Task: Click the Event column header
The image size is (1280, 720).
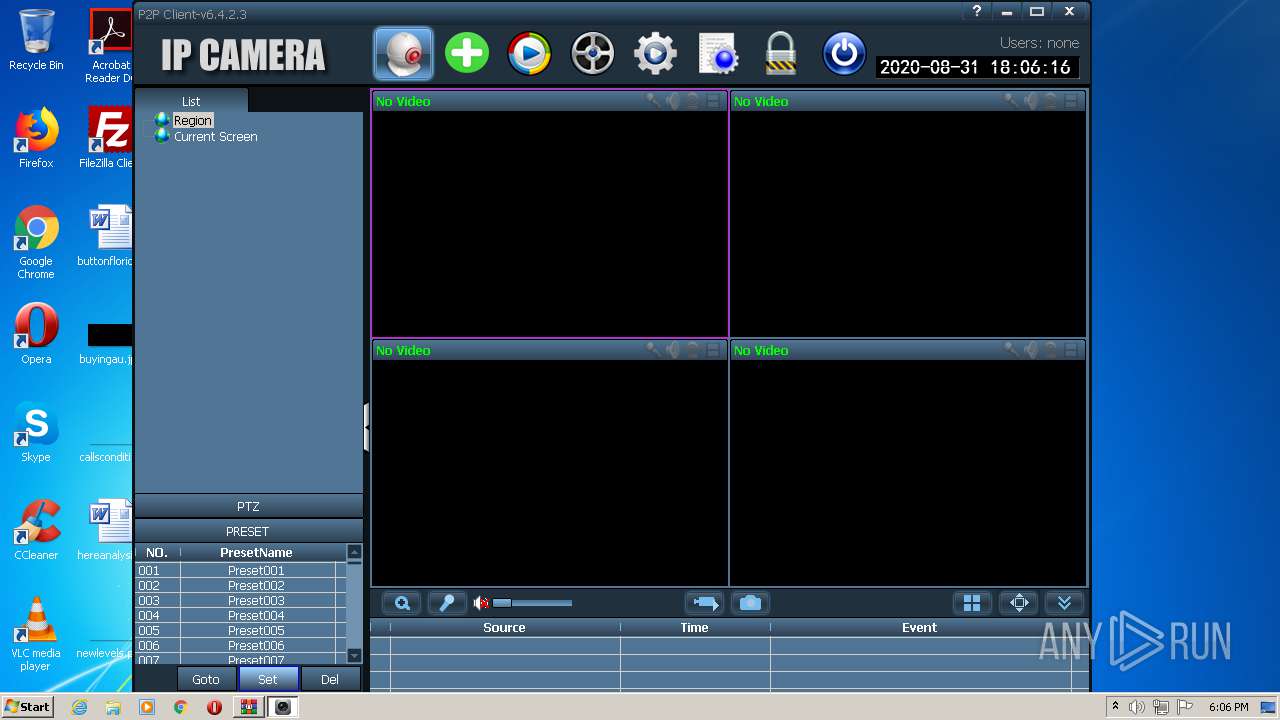Action: (x=919, y=628)
